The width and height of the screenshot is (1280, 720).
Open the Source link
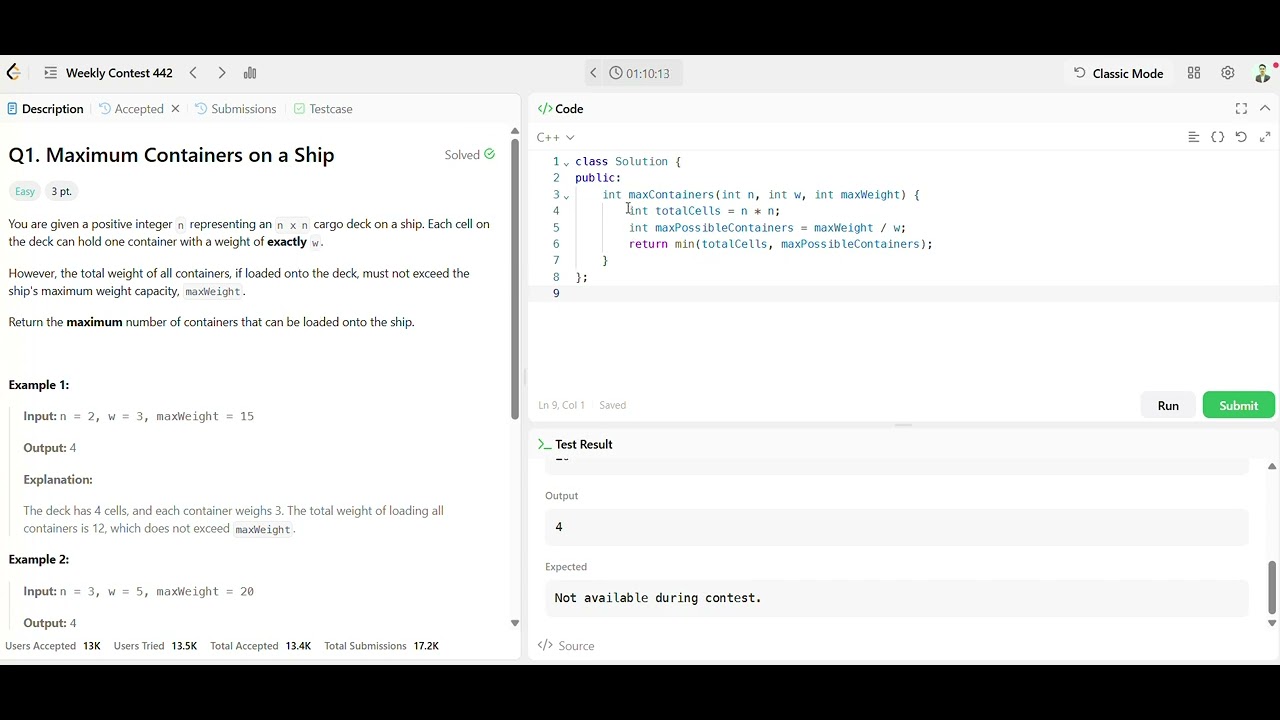tap(566, 646)
